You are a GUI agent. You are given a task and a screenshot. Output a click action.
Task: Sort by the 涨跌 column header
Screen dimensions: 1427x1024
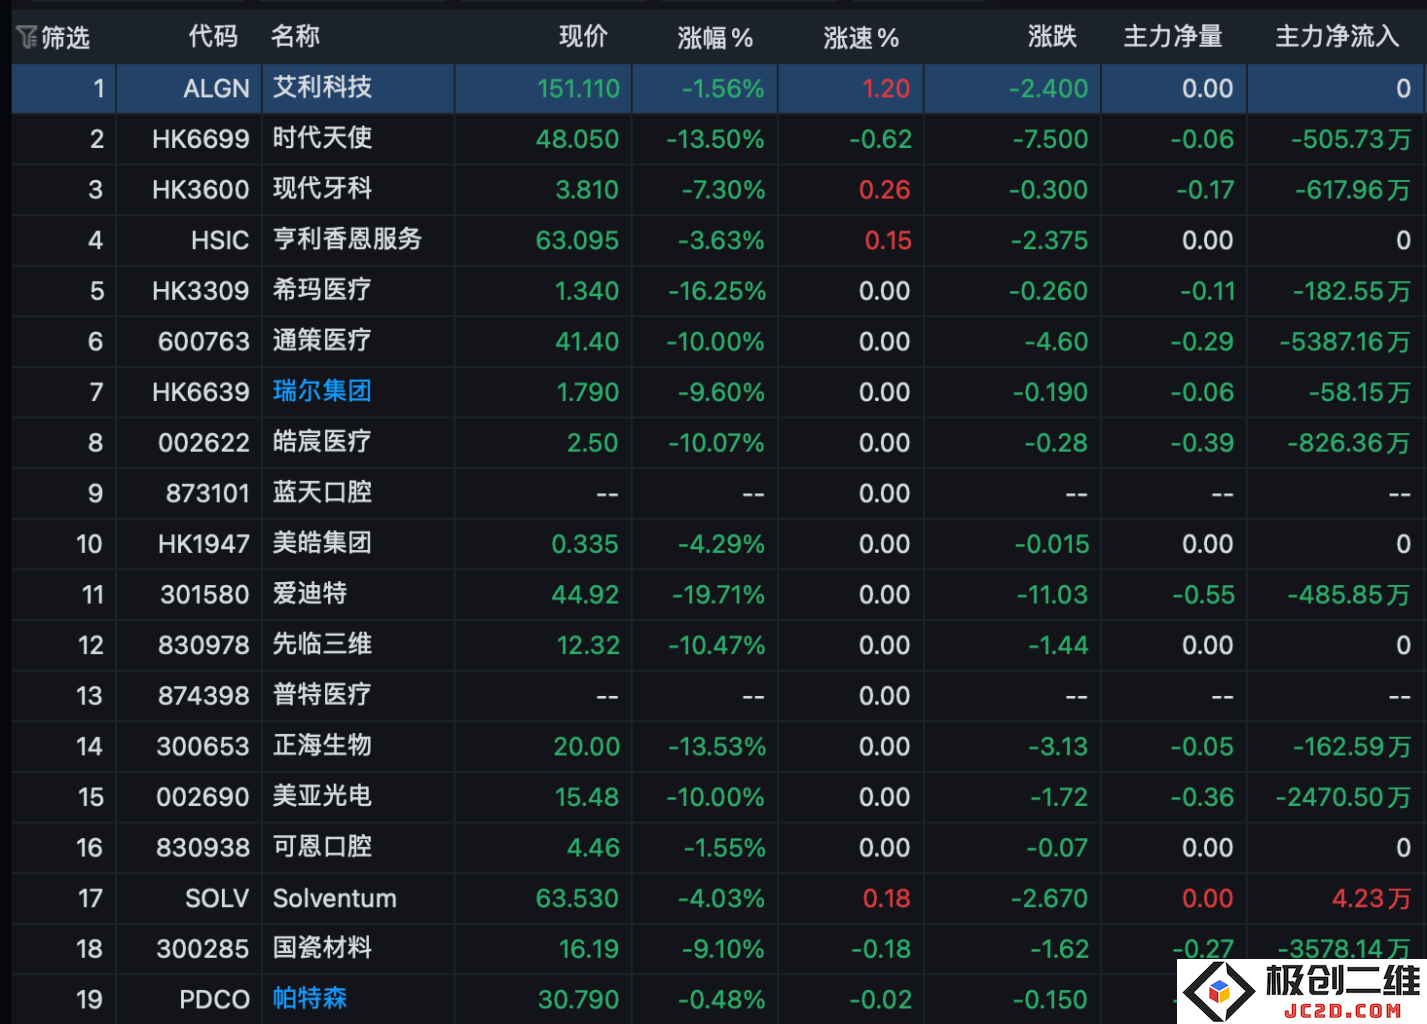point(1052,37)
